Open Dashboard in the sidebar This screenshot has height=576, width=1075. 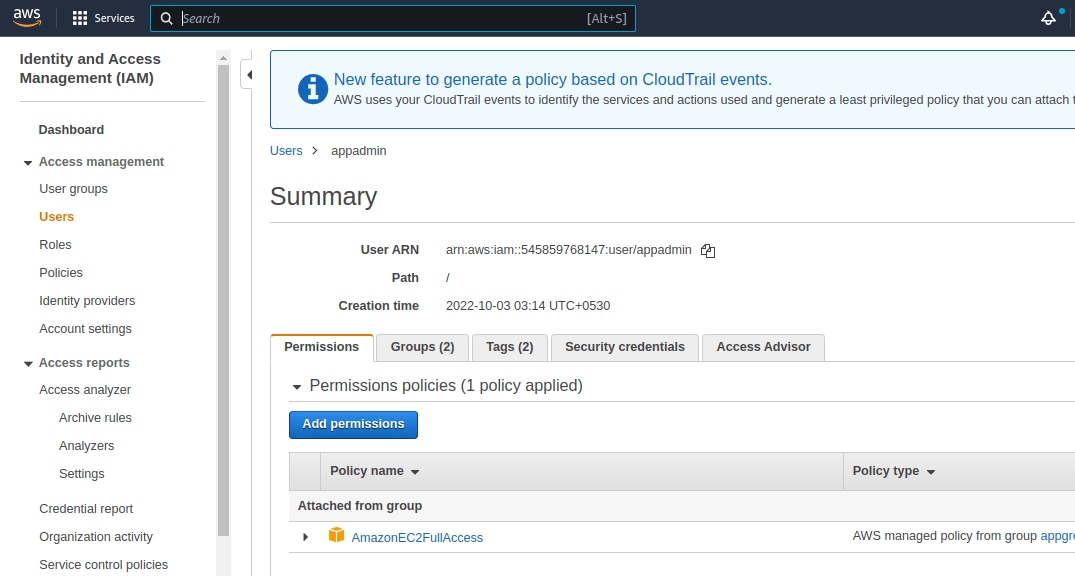(71, 130)
